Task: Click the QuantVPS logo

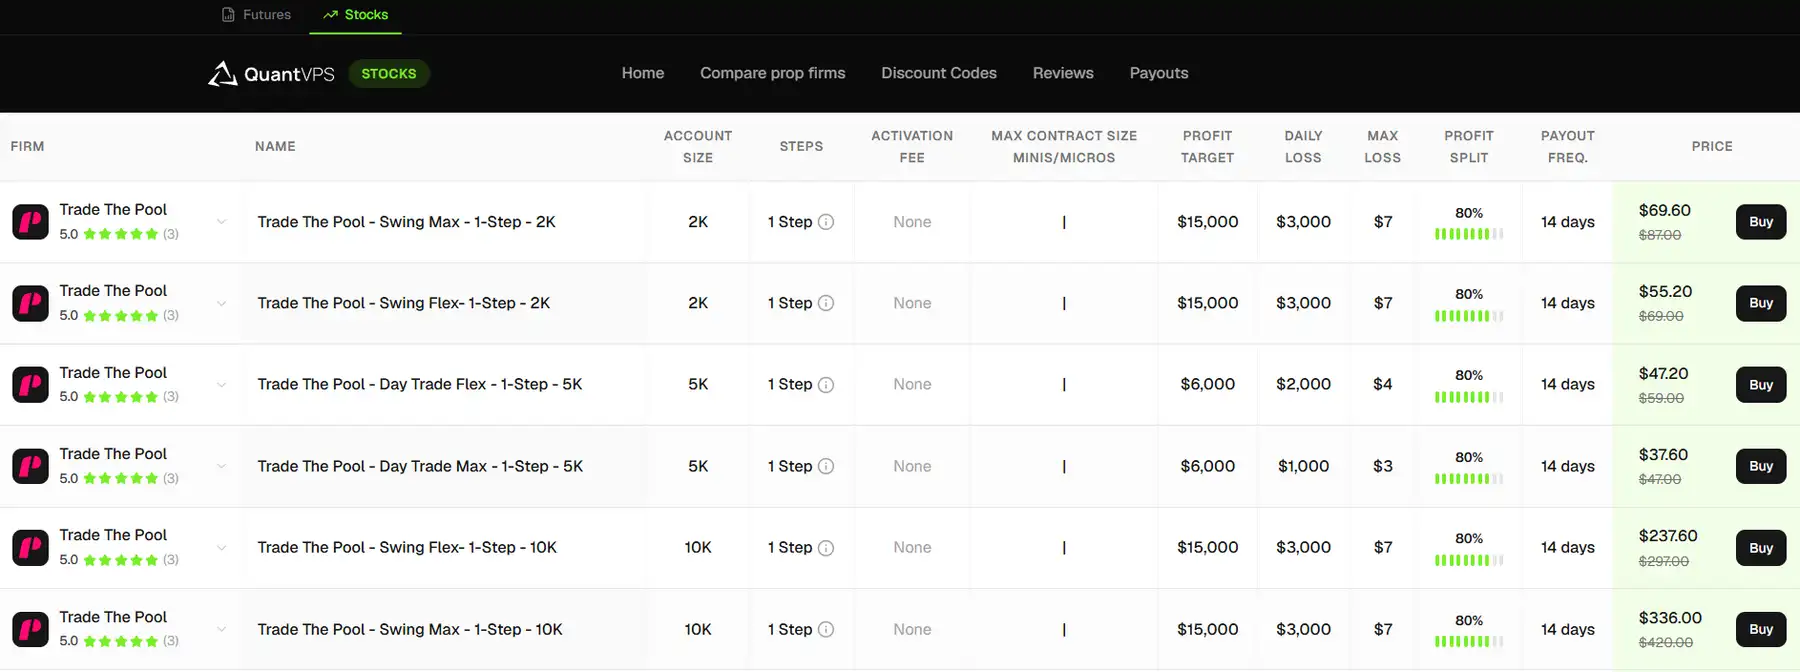Action: click(271, 74)
